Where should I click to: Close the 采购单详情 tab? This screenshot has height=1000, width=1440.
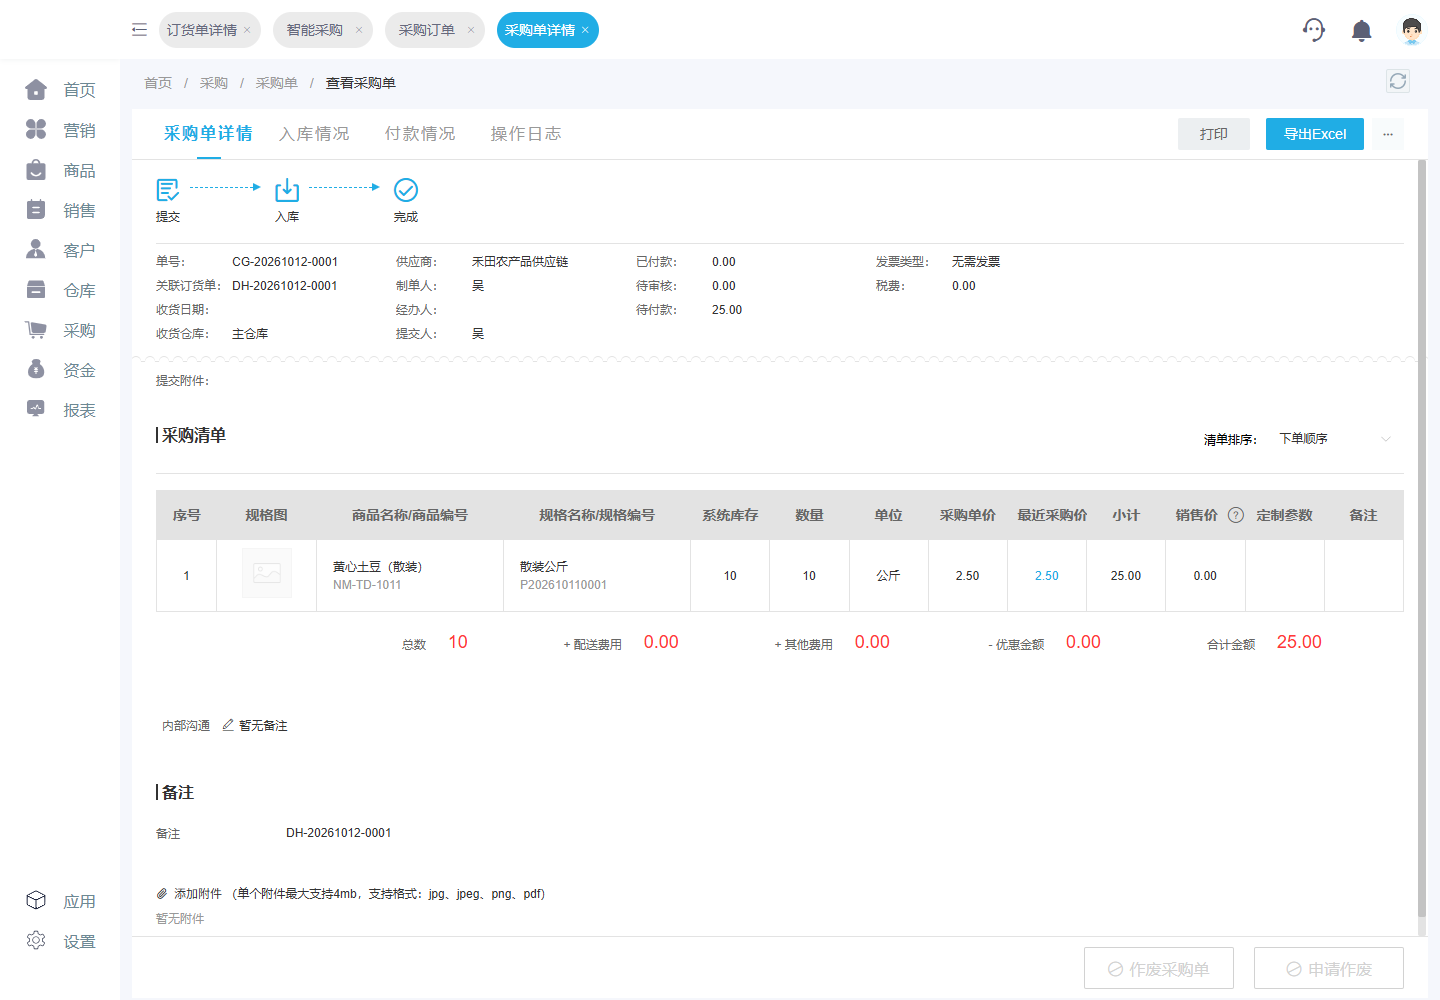pyautogui.click(x=585, y=30)
